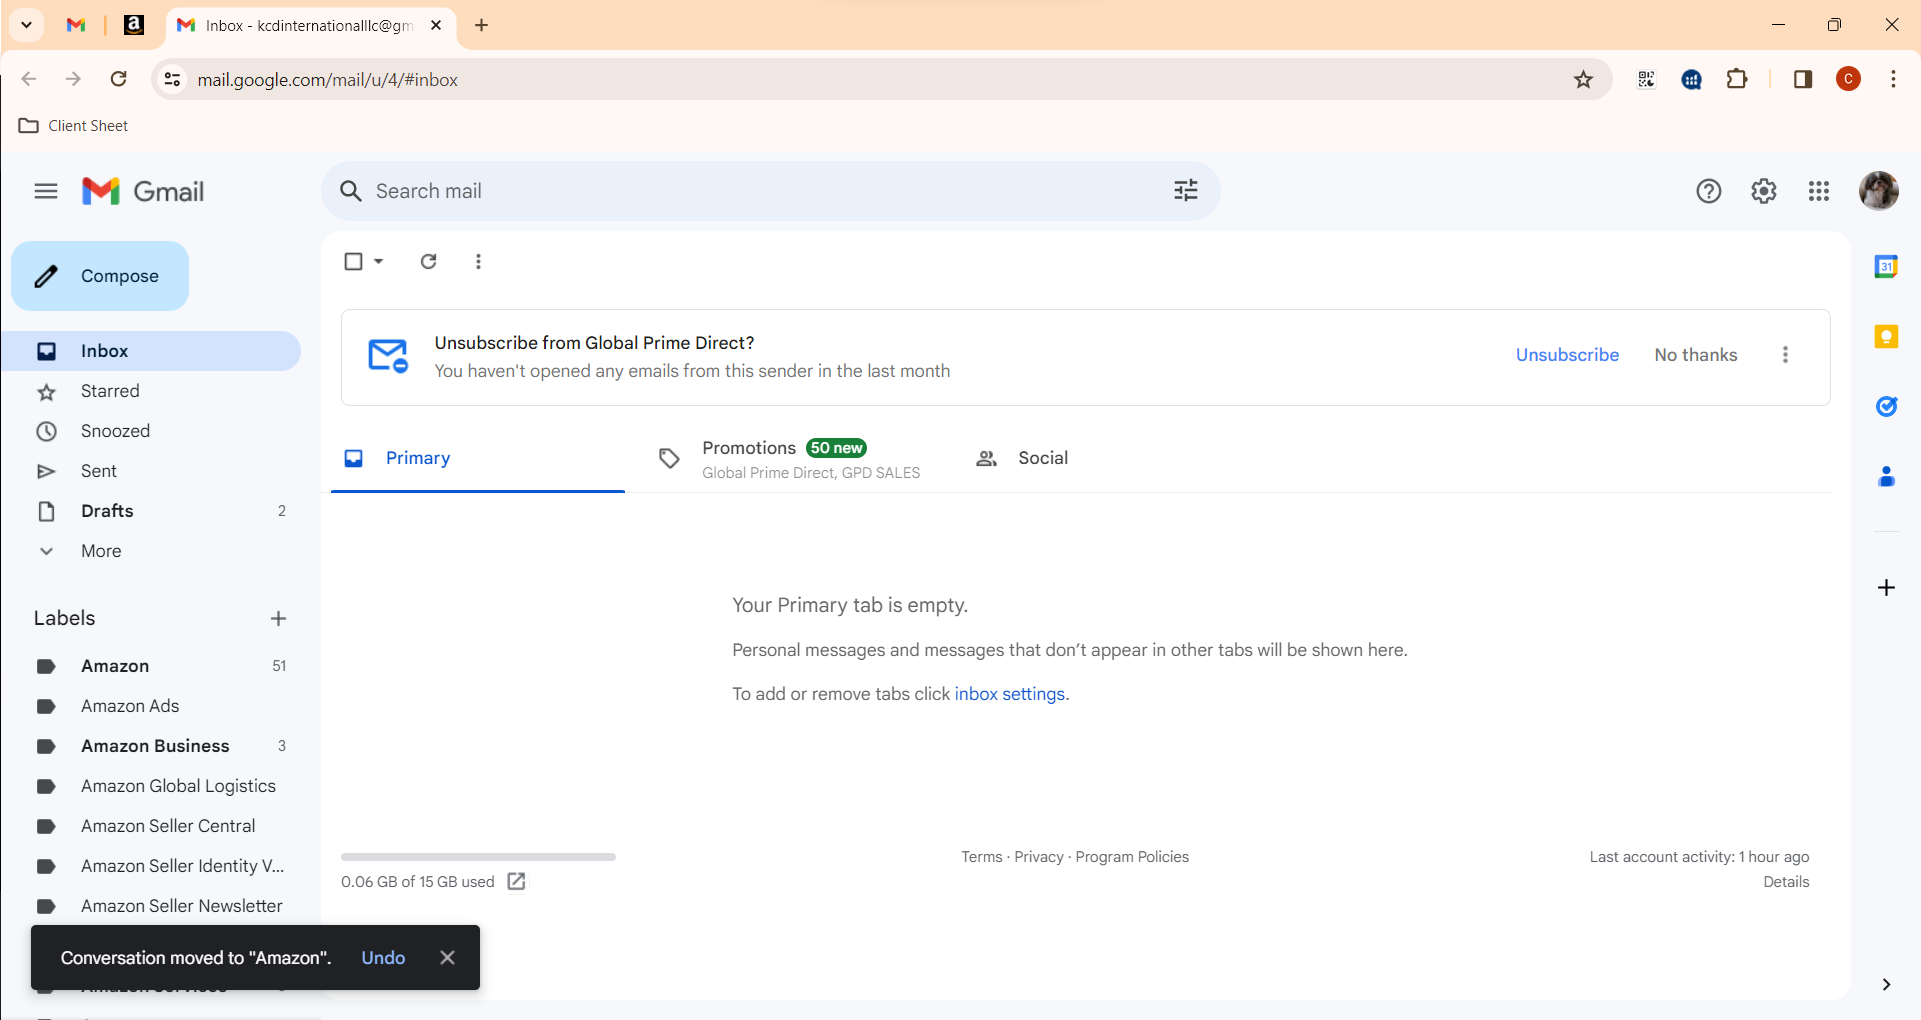The image size is (1921, 1020).
Task: Open the tab search dropdown arrow
Action: point(27,25)
